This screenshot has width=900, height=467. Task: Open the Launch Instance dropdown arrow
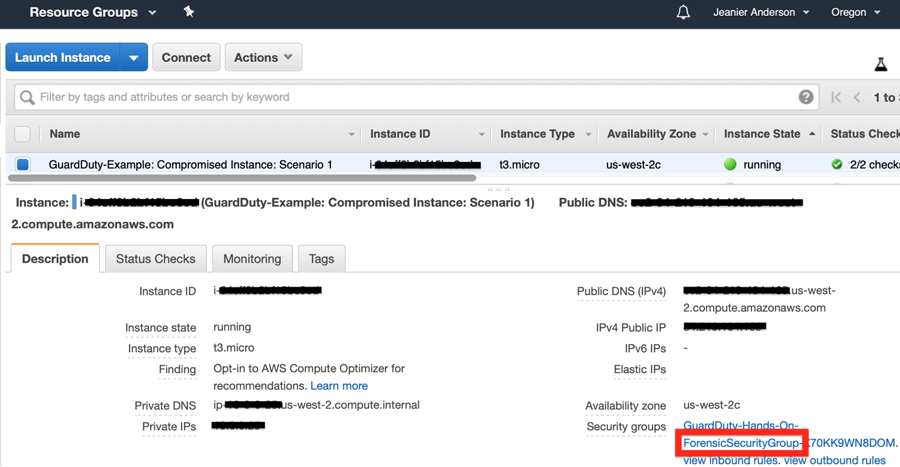pos(134,57)
